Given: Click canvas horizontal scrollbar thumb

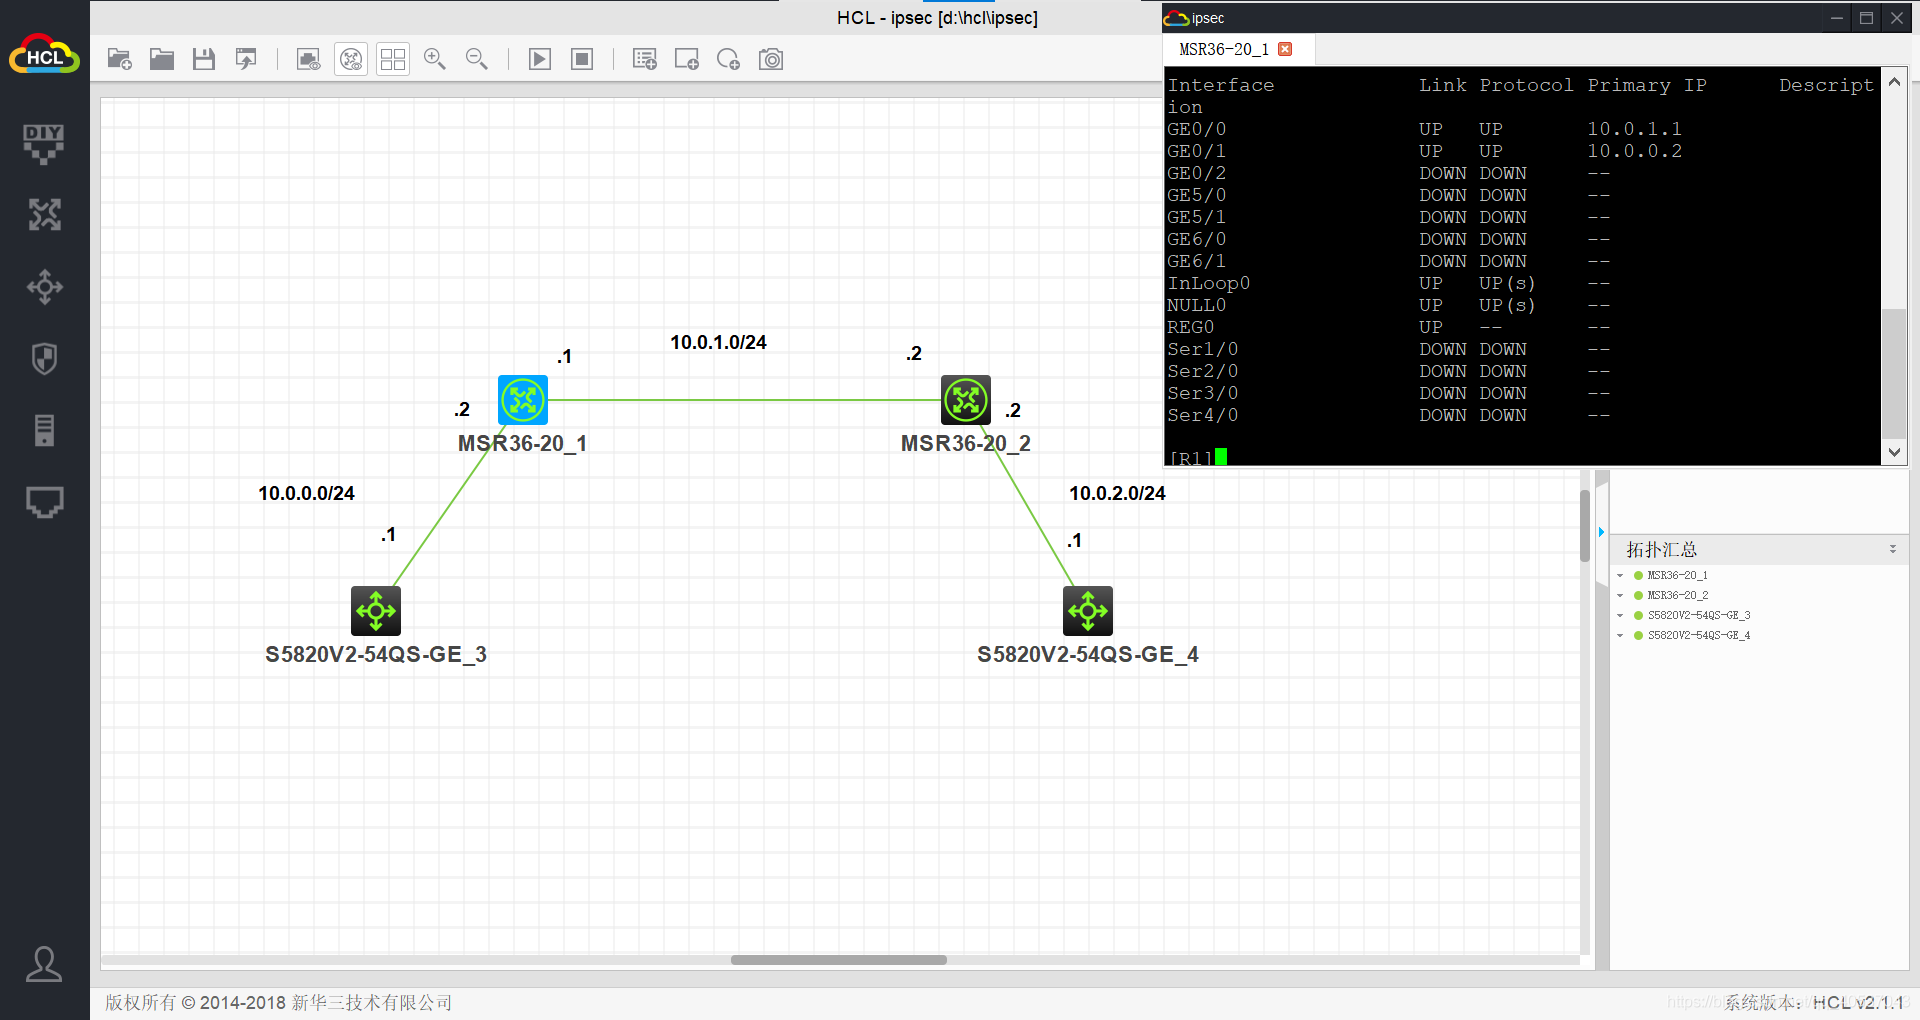Looking at the screenshot, I should pyautogui.click(x=838, y=960).
